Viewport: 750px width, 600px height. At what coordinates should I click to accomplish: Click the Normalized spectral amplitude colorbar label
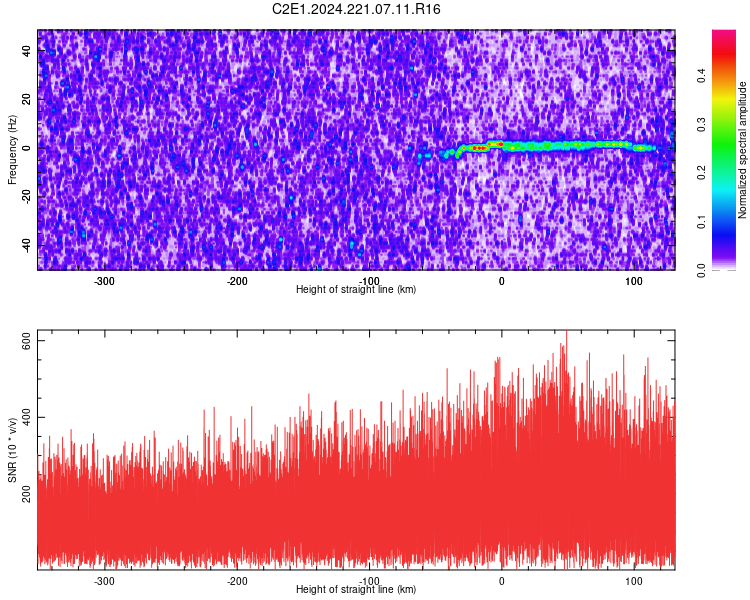(742, 150)
